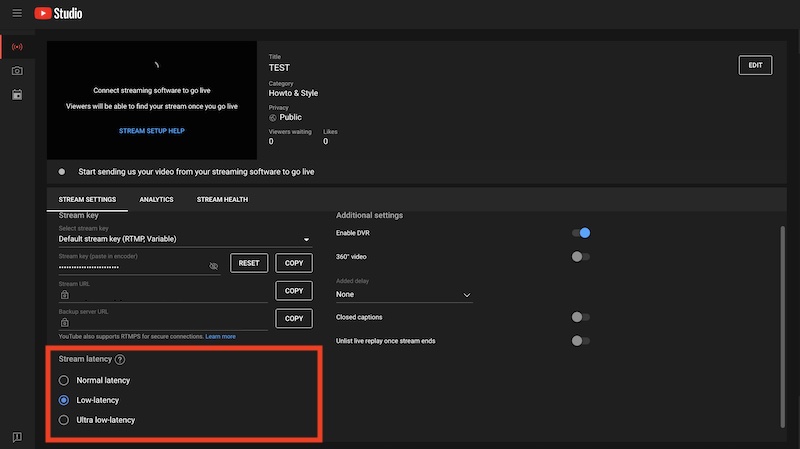Select the Stream broadcast icon in sidebar

17,47
